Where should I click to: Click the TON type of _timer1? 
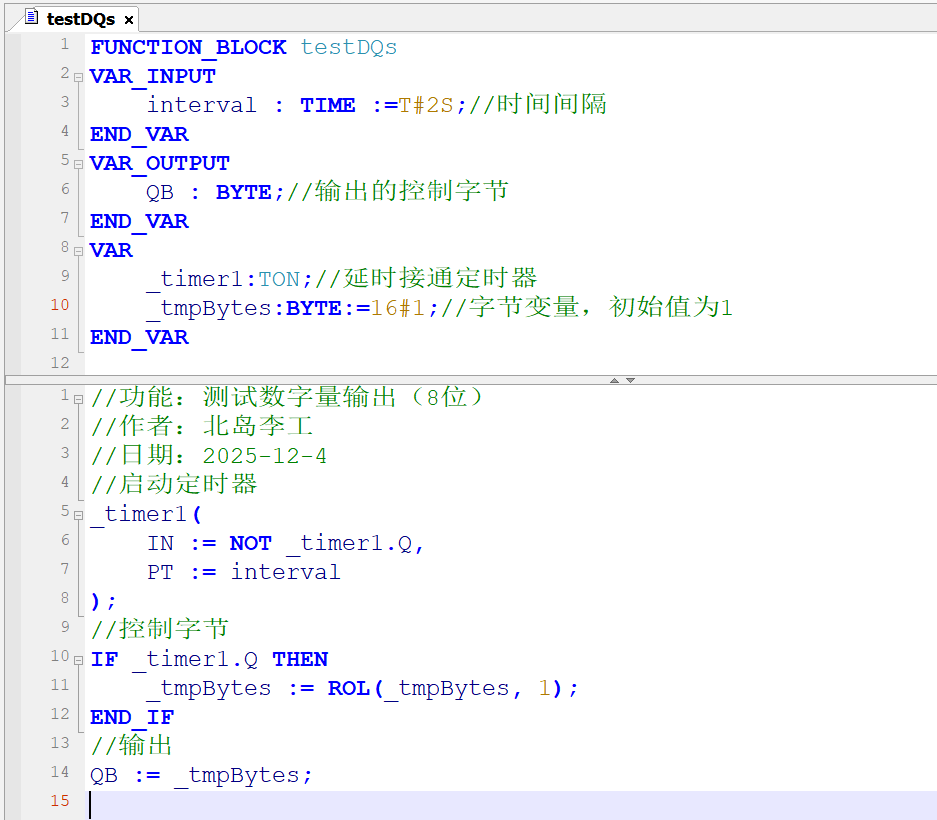point(279,279)
